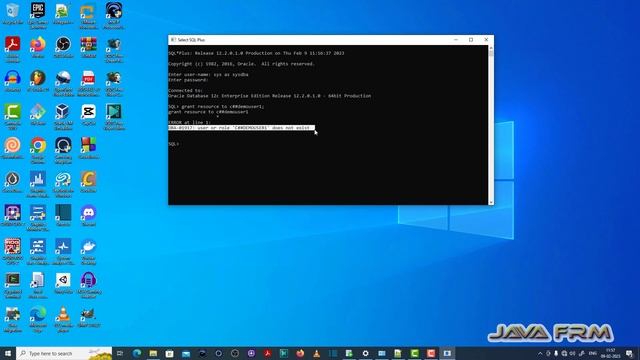Open VLC from the taskbar
The height and width of the screenshot is (360, 640).
pos(316,353)
